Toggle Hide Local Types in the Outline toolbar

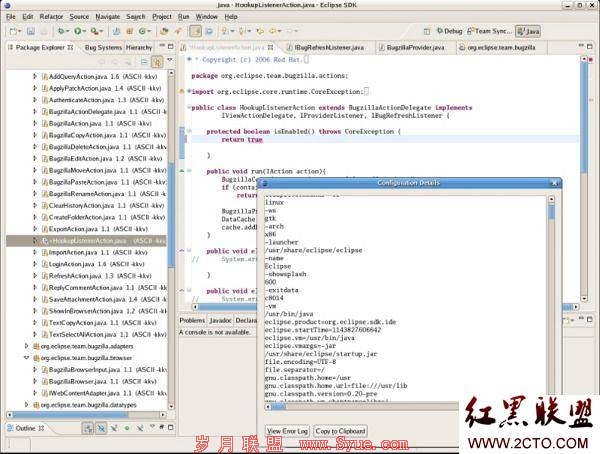tap(140, 428)
